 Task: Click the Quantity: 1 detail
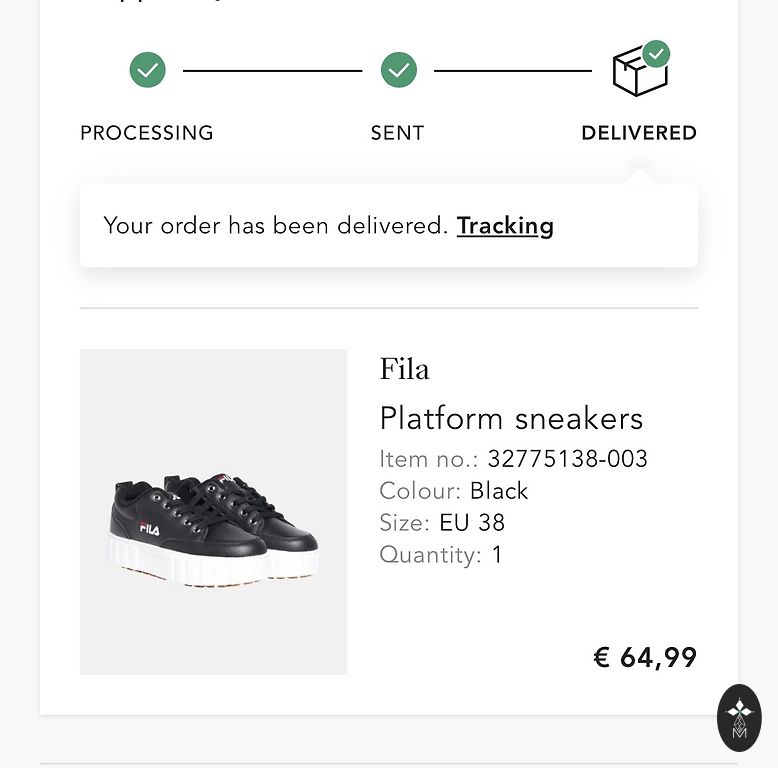441,555
